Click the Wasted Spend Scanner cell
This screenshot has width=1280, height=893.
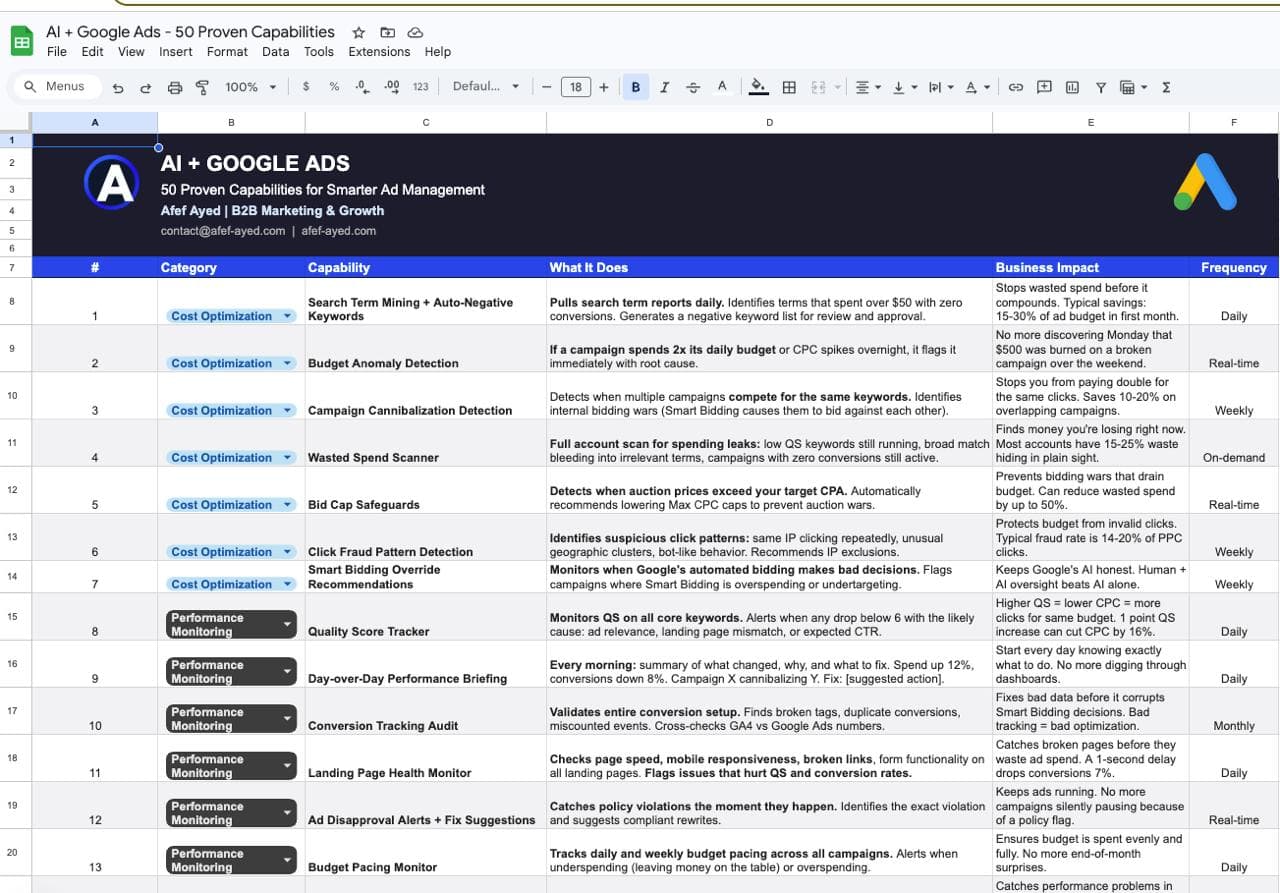[x=426, y=443]
